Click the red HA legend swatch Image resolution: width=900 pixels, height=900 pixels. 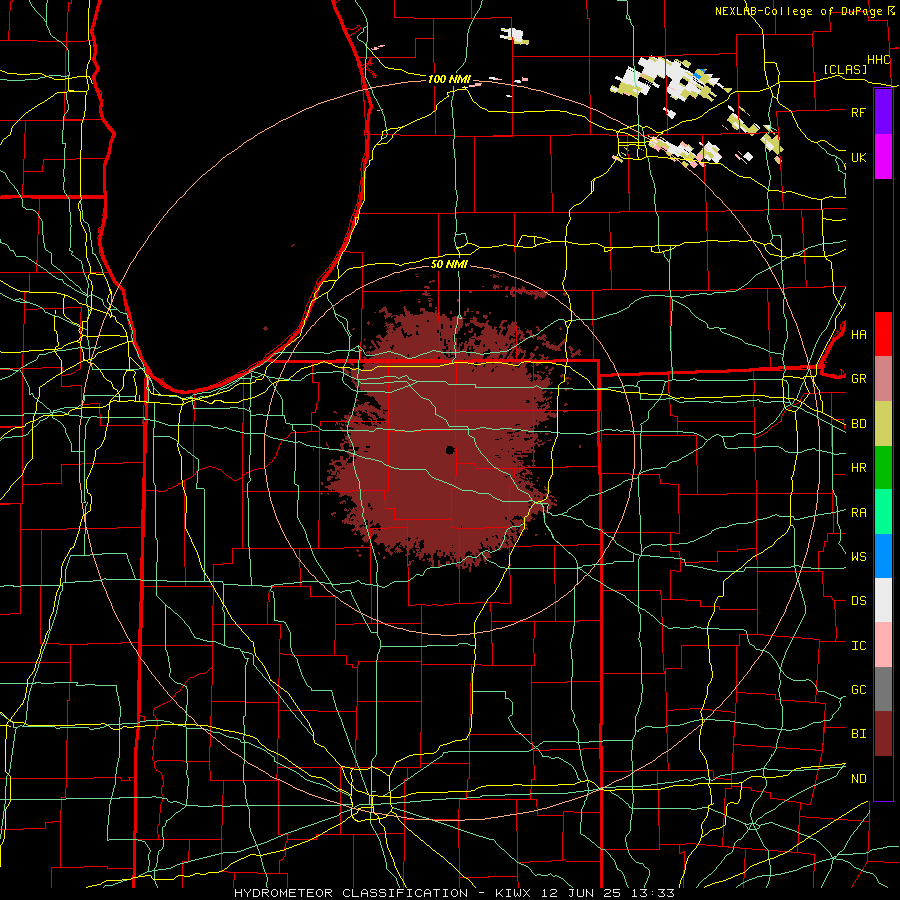click(883, 334)
